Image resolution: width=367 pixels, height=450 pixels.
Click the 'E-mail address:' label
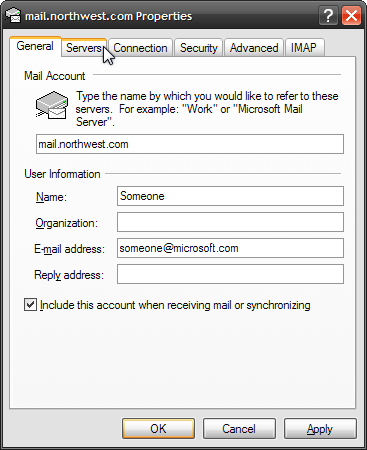tap(69, 249)
